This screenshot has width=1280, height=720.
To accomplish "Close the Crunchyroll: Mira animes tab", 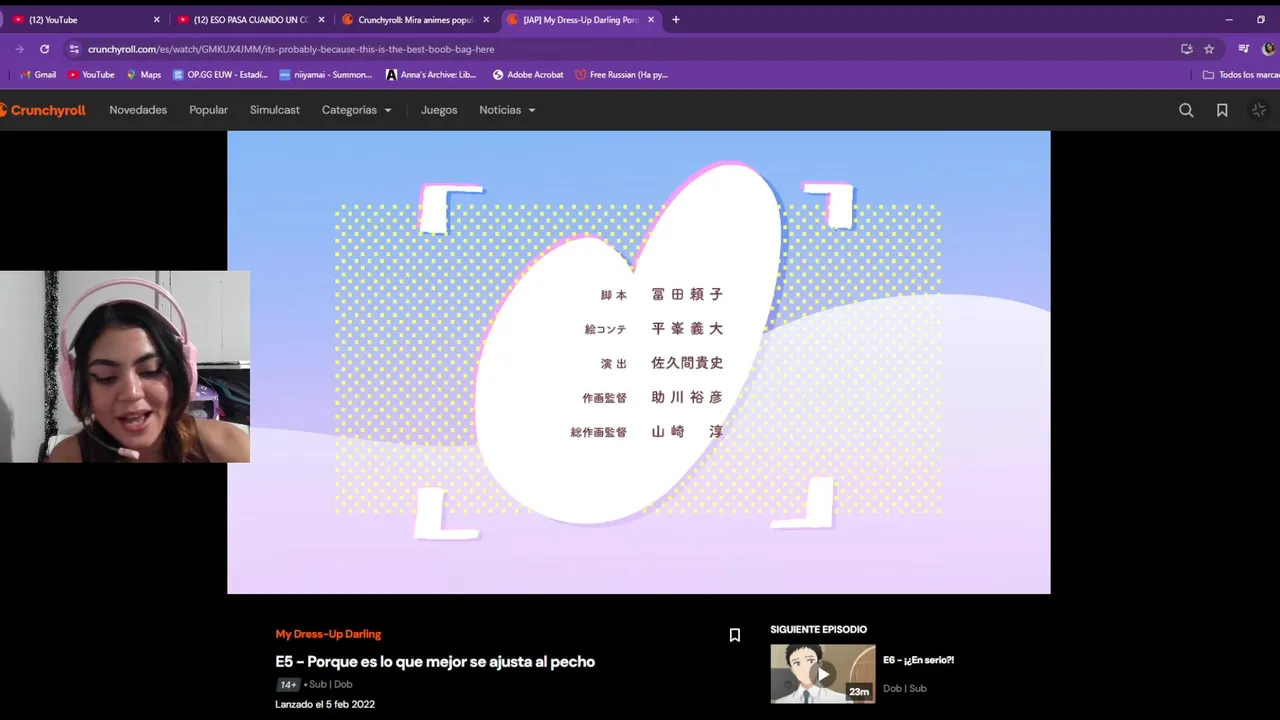I will pyautogui.click(x=486, y=20).
